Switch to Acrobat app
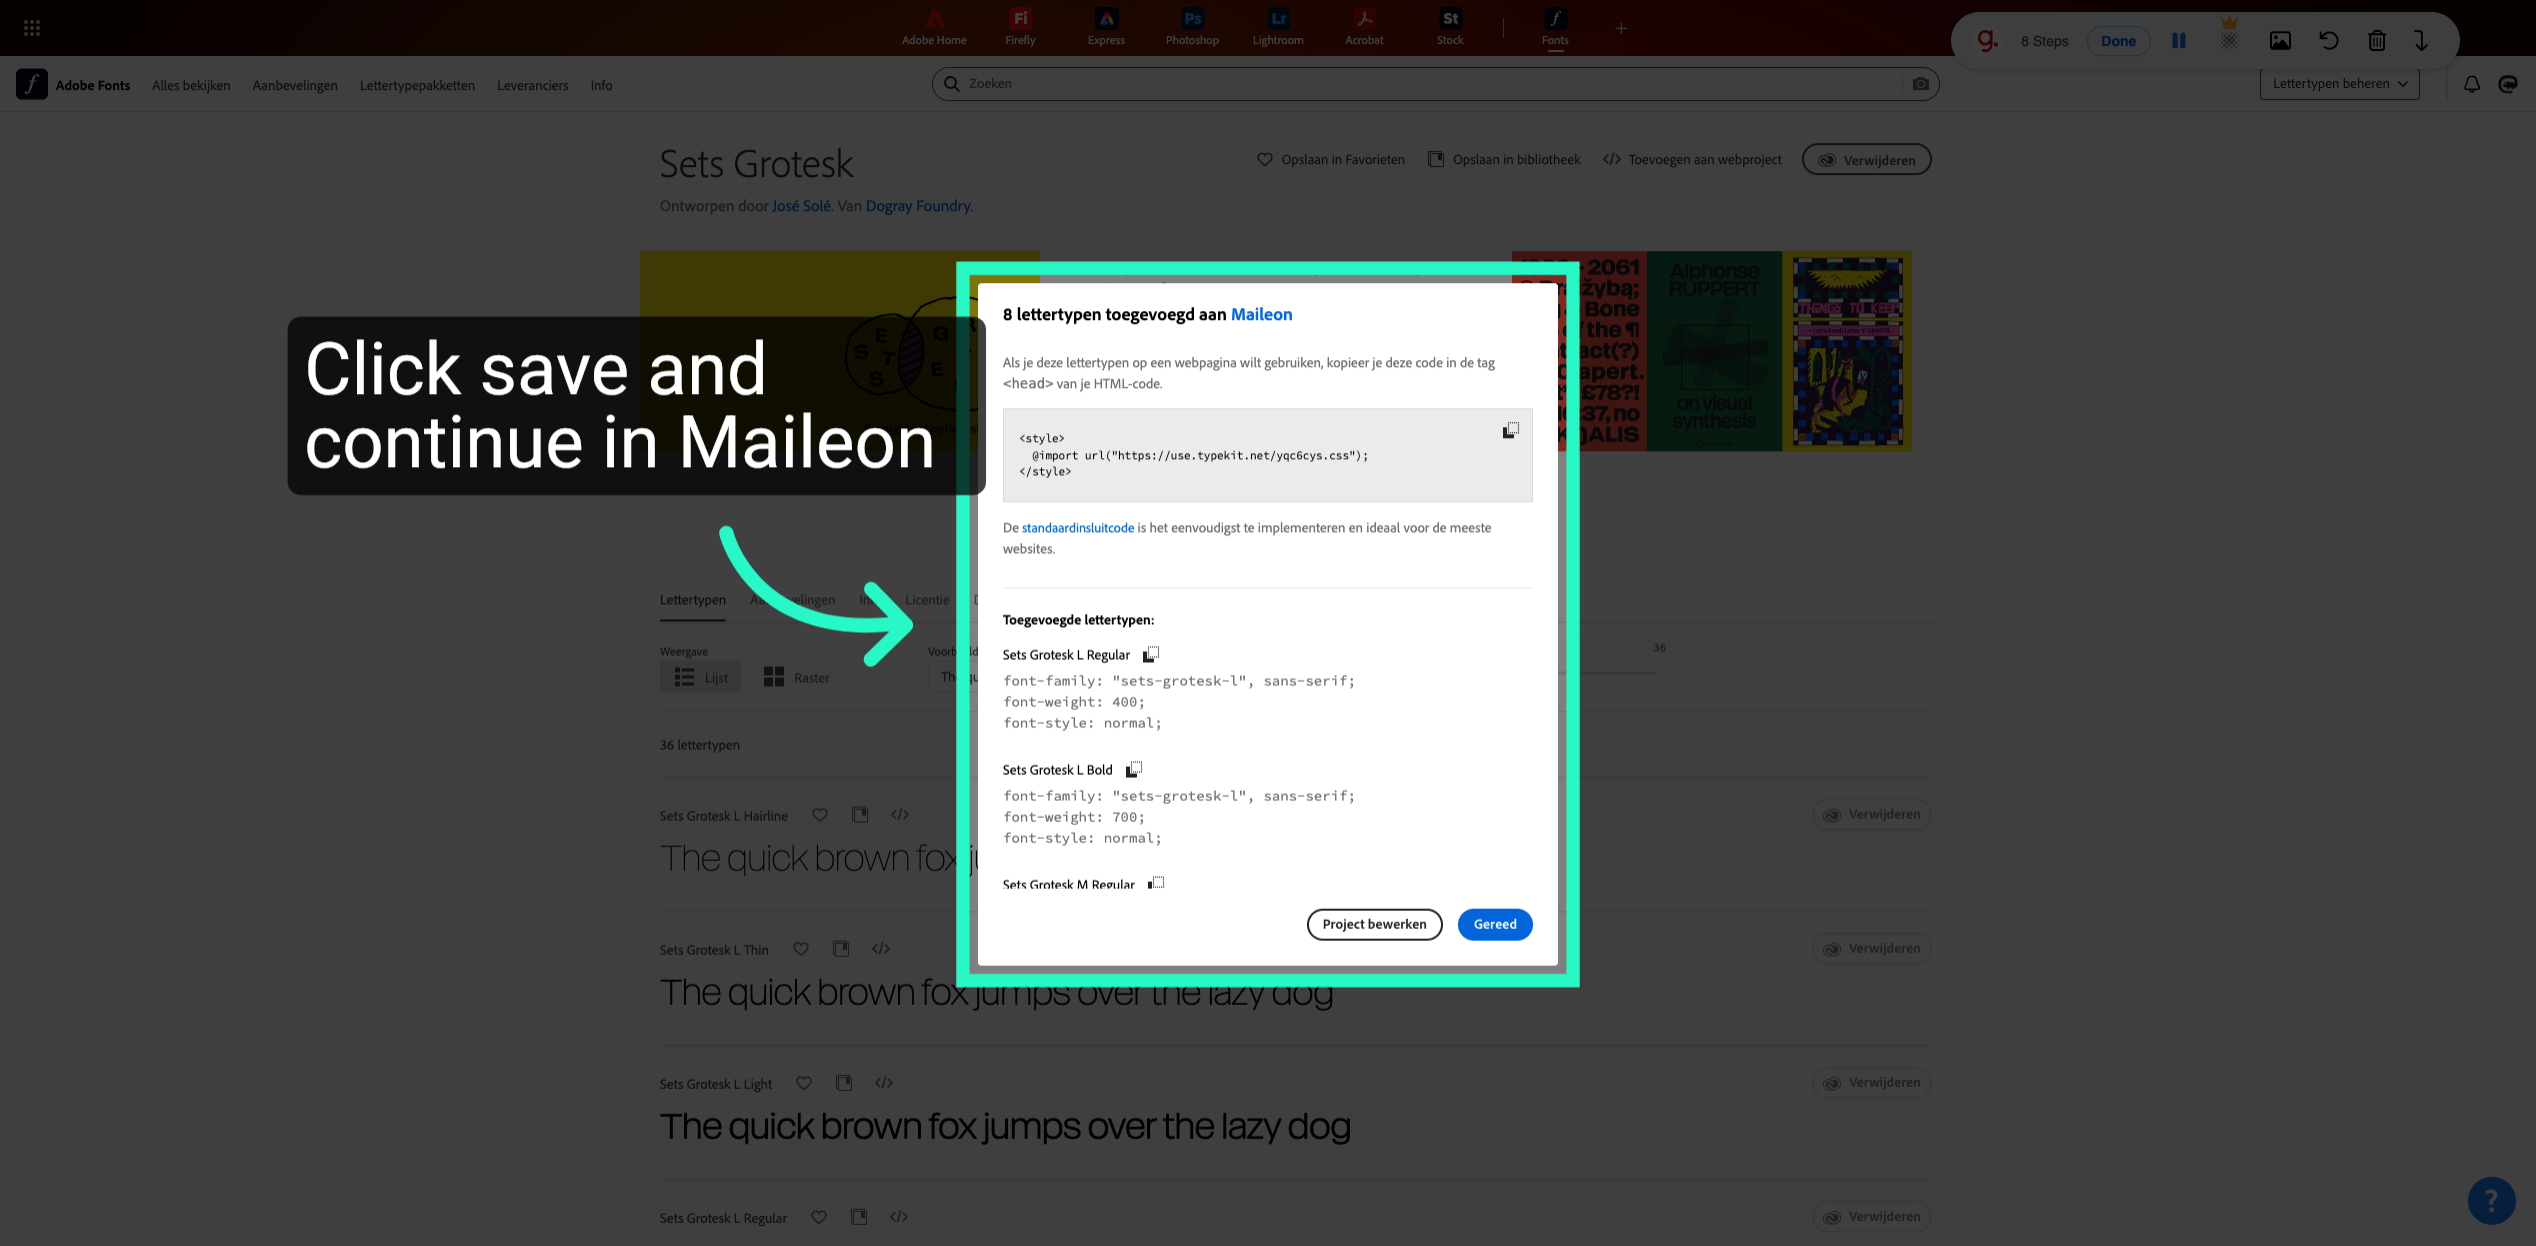The image size is (2536, 1246). (1364, 28)
